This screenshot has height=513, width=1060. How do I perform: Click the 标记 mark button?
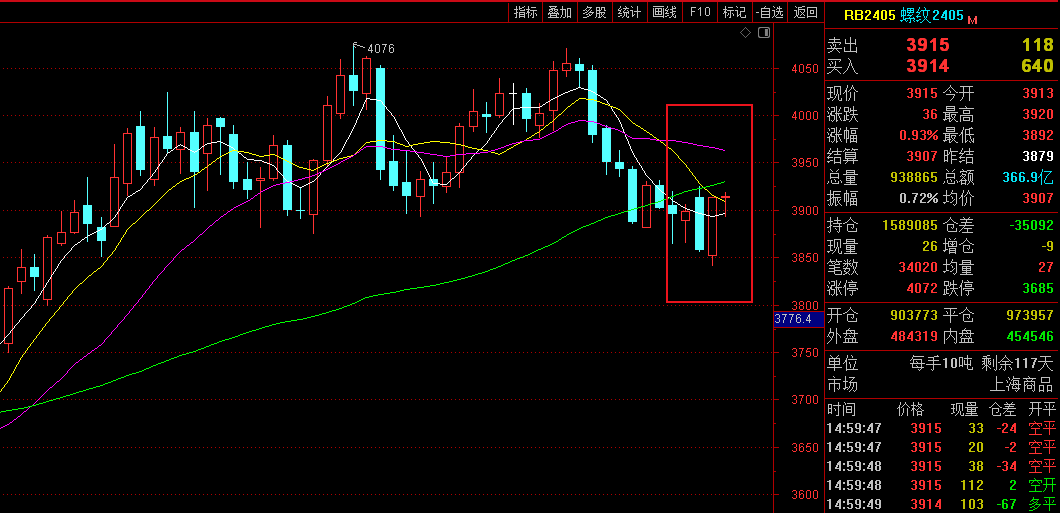click(x=734, y=12)
